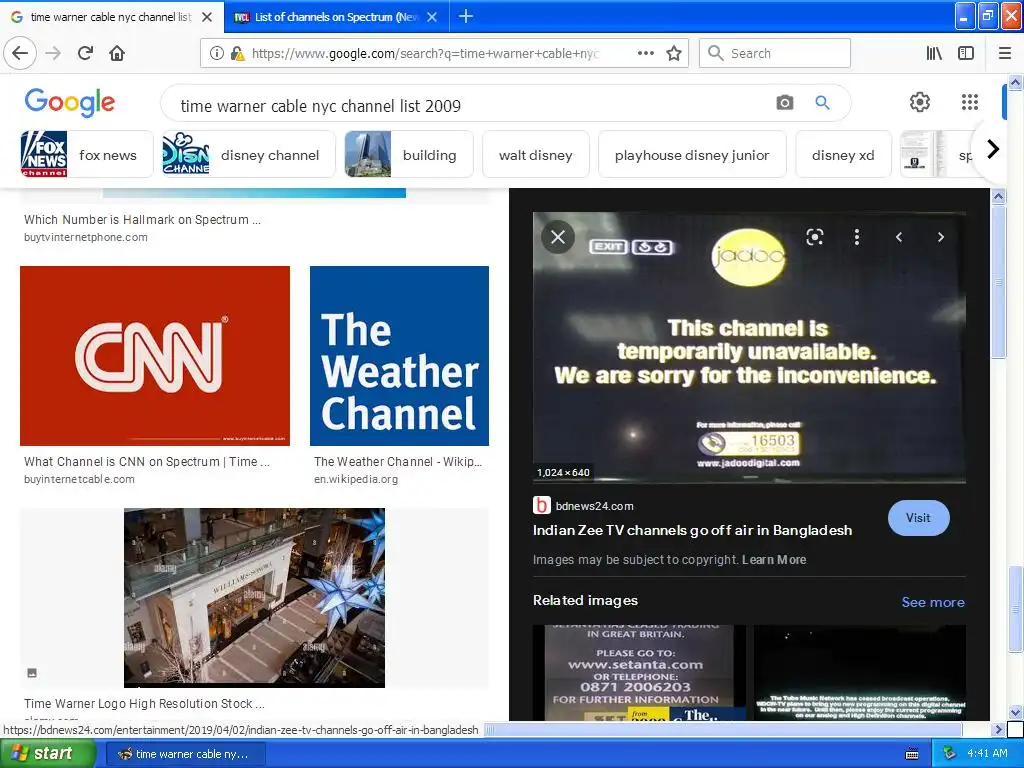The width and height of the screenshot is (1024, 768).
Task: Open the dark Tube Music Network related thumbnail
Action: (859, 673)
